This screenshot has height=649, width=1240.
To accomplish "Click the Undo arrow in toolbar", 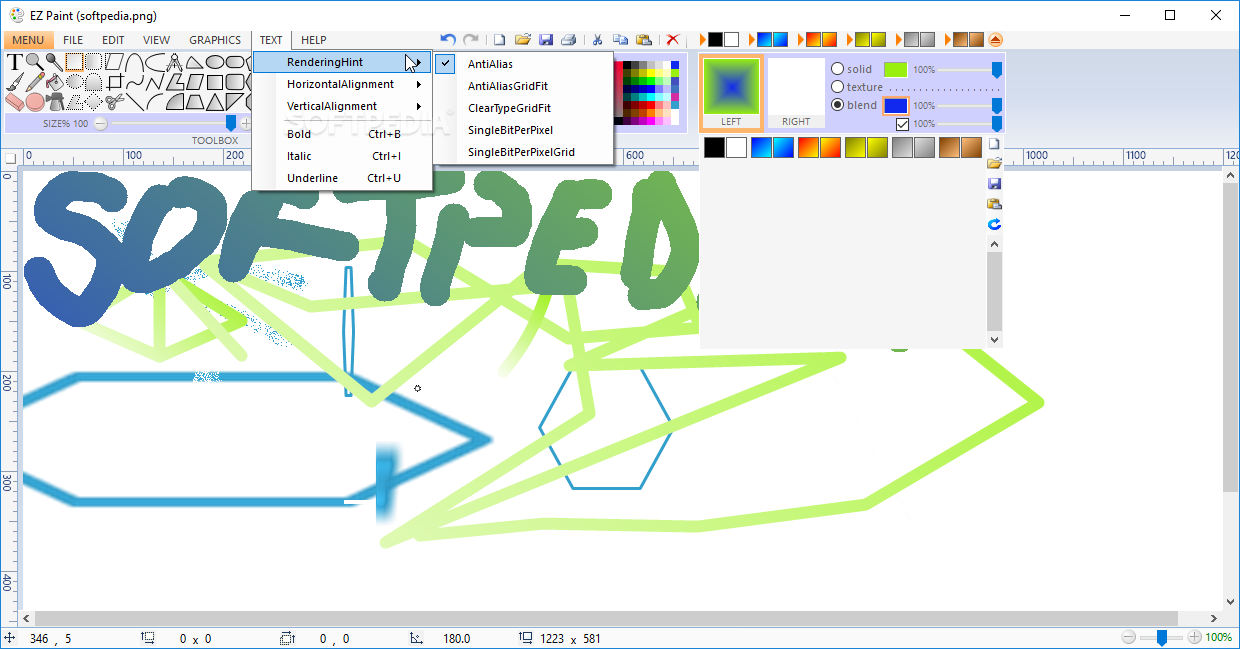I will point(448,39).
